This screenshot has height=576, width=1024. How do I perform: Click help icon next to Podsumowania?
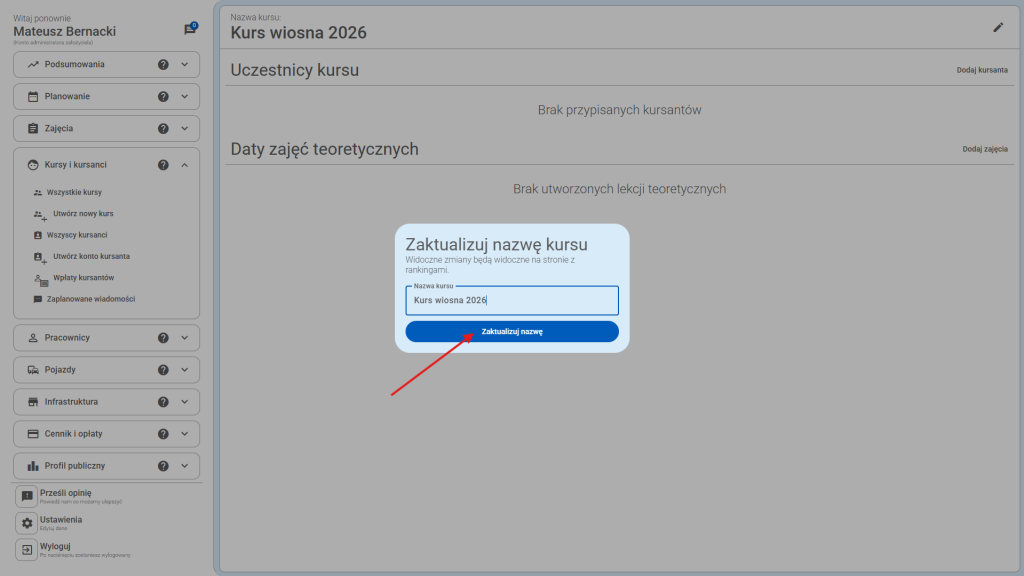pyautogui.click(x=163, y=65)
